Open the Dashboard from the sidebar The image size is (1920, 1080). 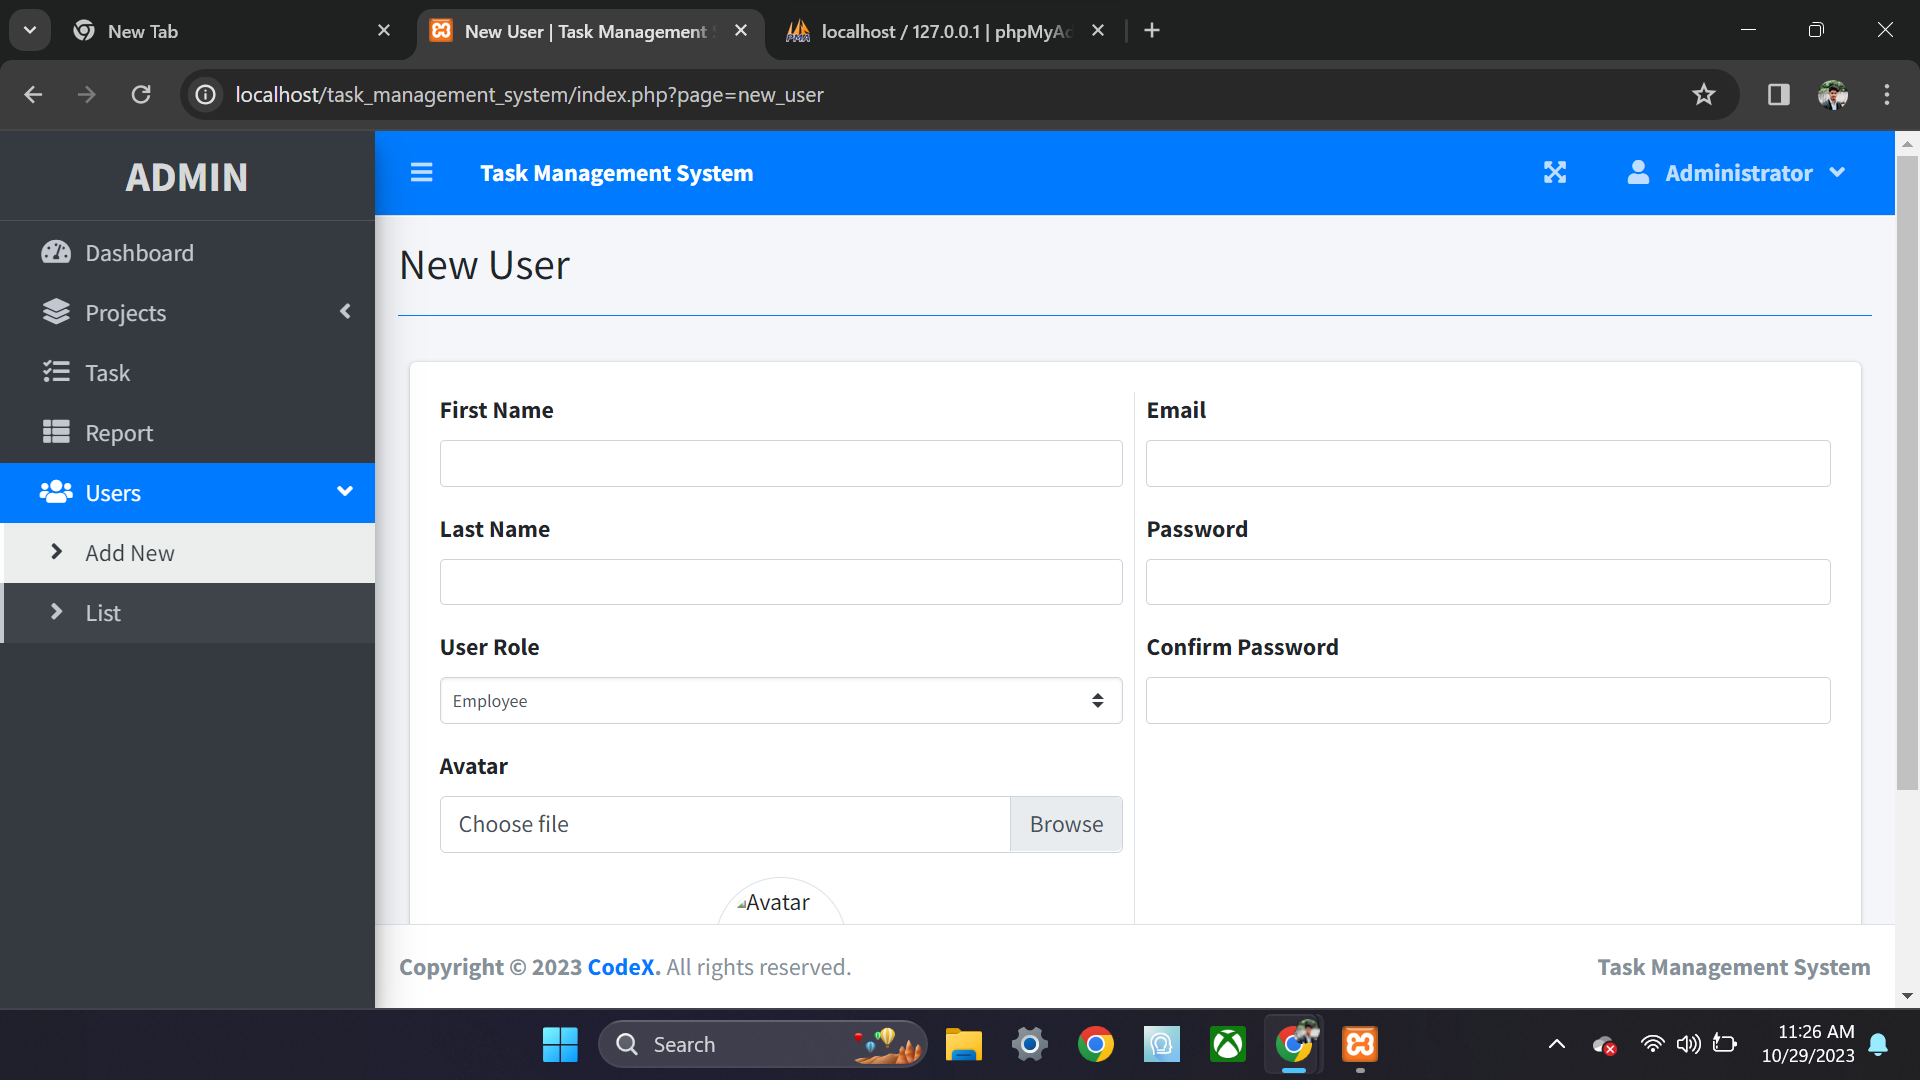pyautogui.click(x=140, y=252)
